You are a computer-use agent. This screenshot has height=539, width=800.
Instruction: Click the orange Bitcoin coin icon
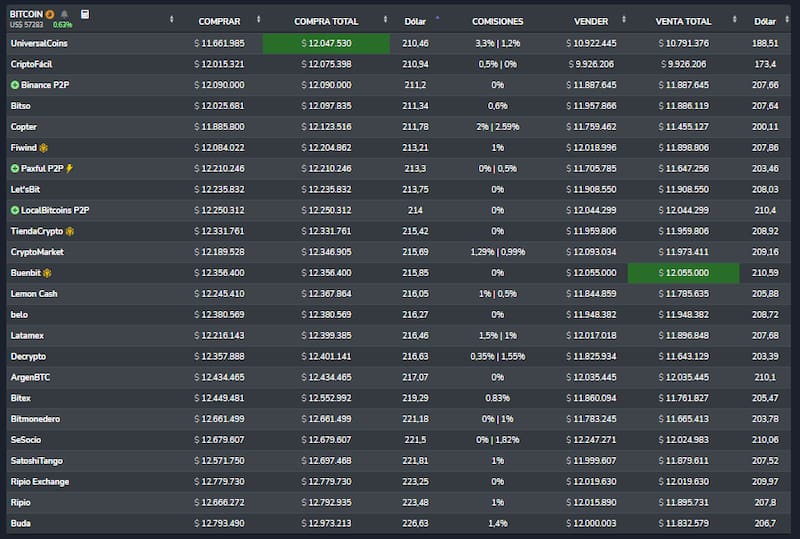50,15
